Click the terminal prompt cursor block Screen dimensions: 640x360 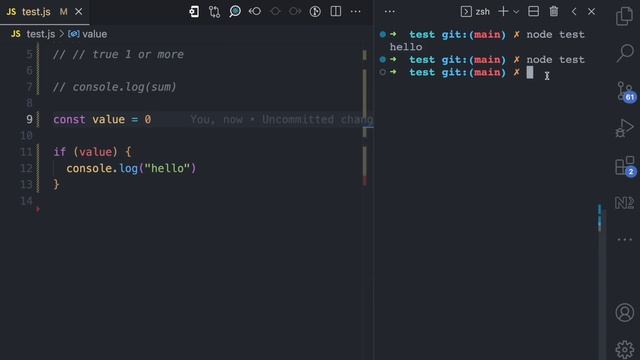(530, 73)
